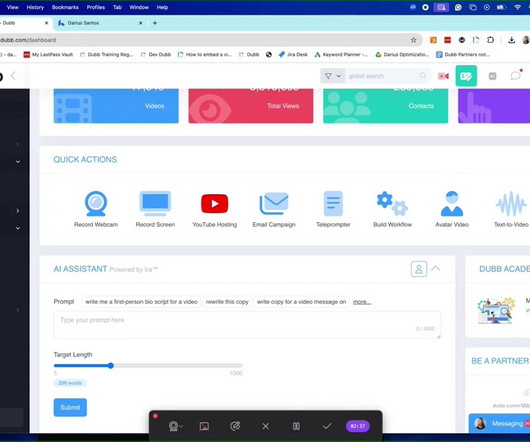
Task: Click the webcam selector in recorder bar
Action: [x=175, y=426]
